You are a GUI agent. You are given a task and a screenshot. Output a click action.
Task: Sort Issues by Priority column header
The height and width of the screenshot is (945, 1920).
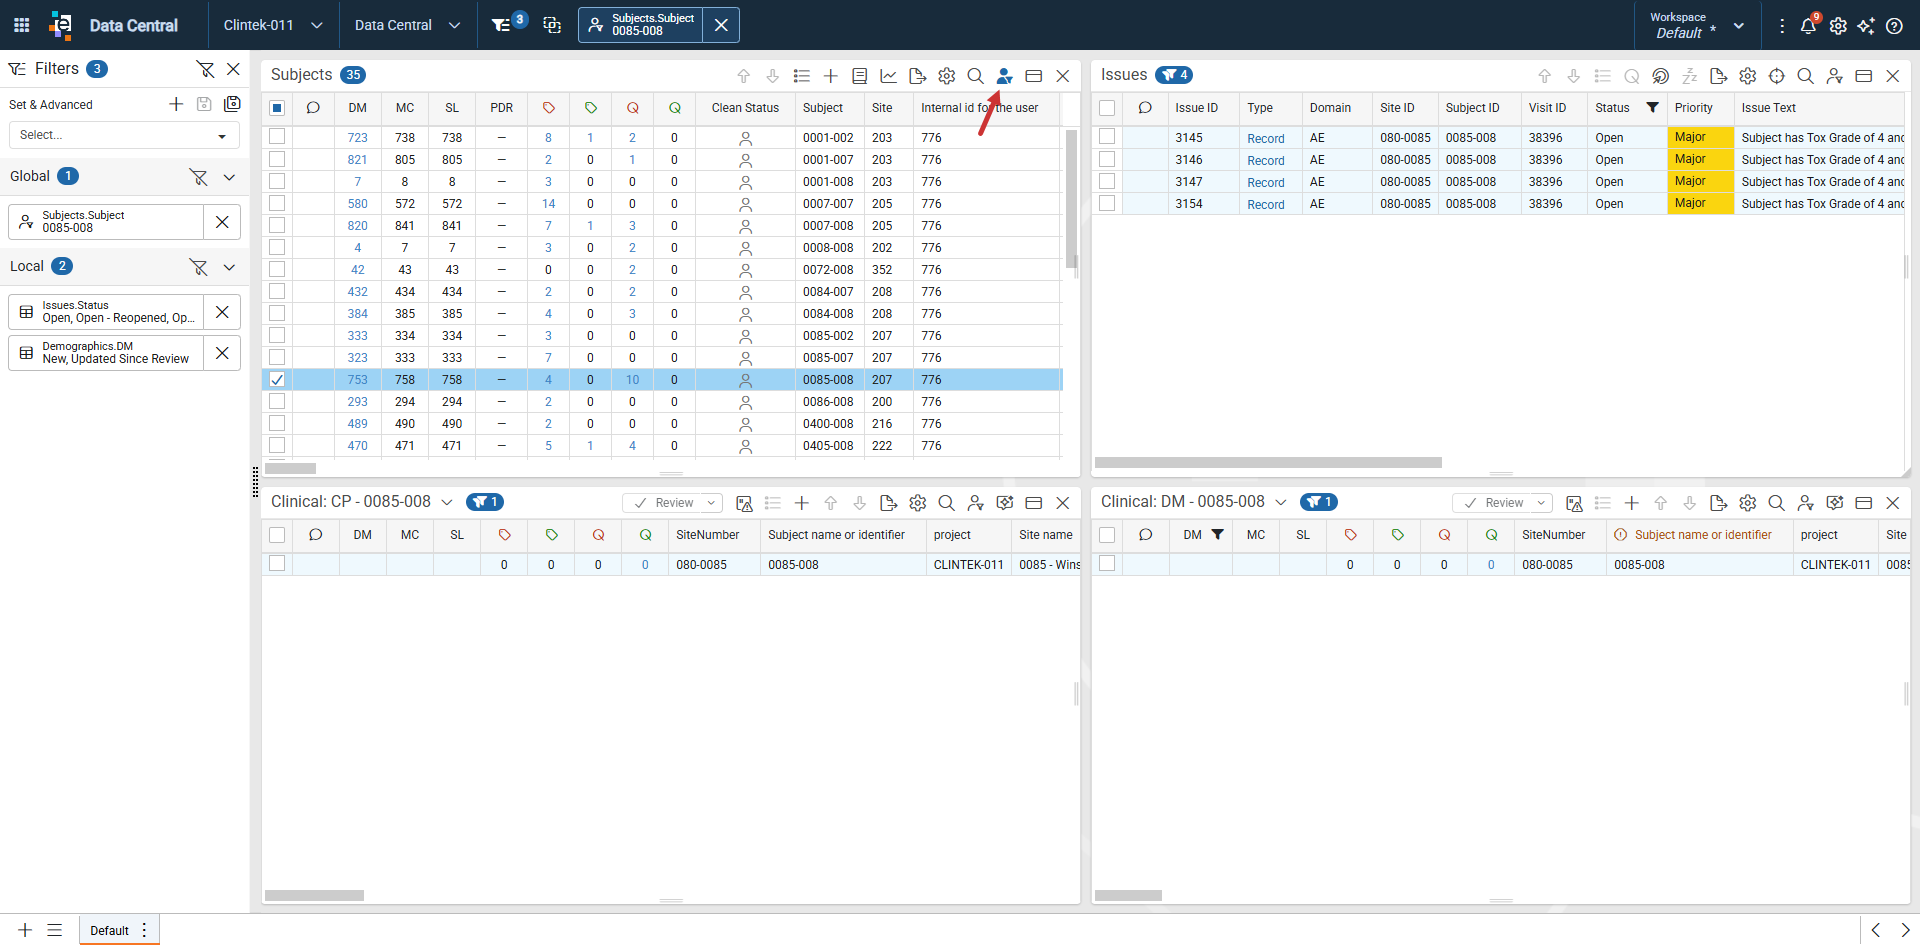[1693, 108]
